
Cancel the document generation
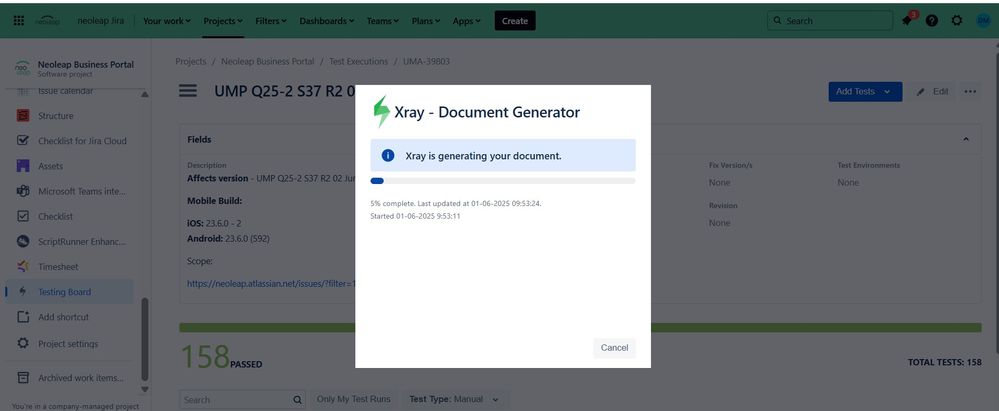click(614, 348)
